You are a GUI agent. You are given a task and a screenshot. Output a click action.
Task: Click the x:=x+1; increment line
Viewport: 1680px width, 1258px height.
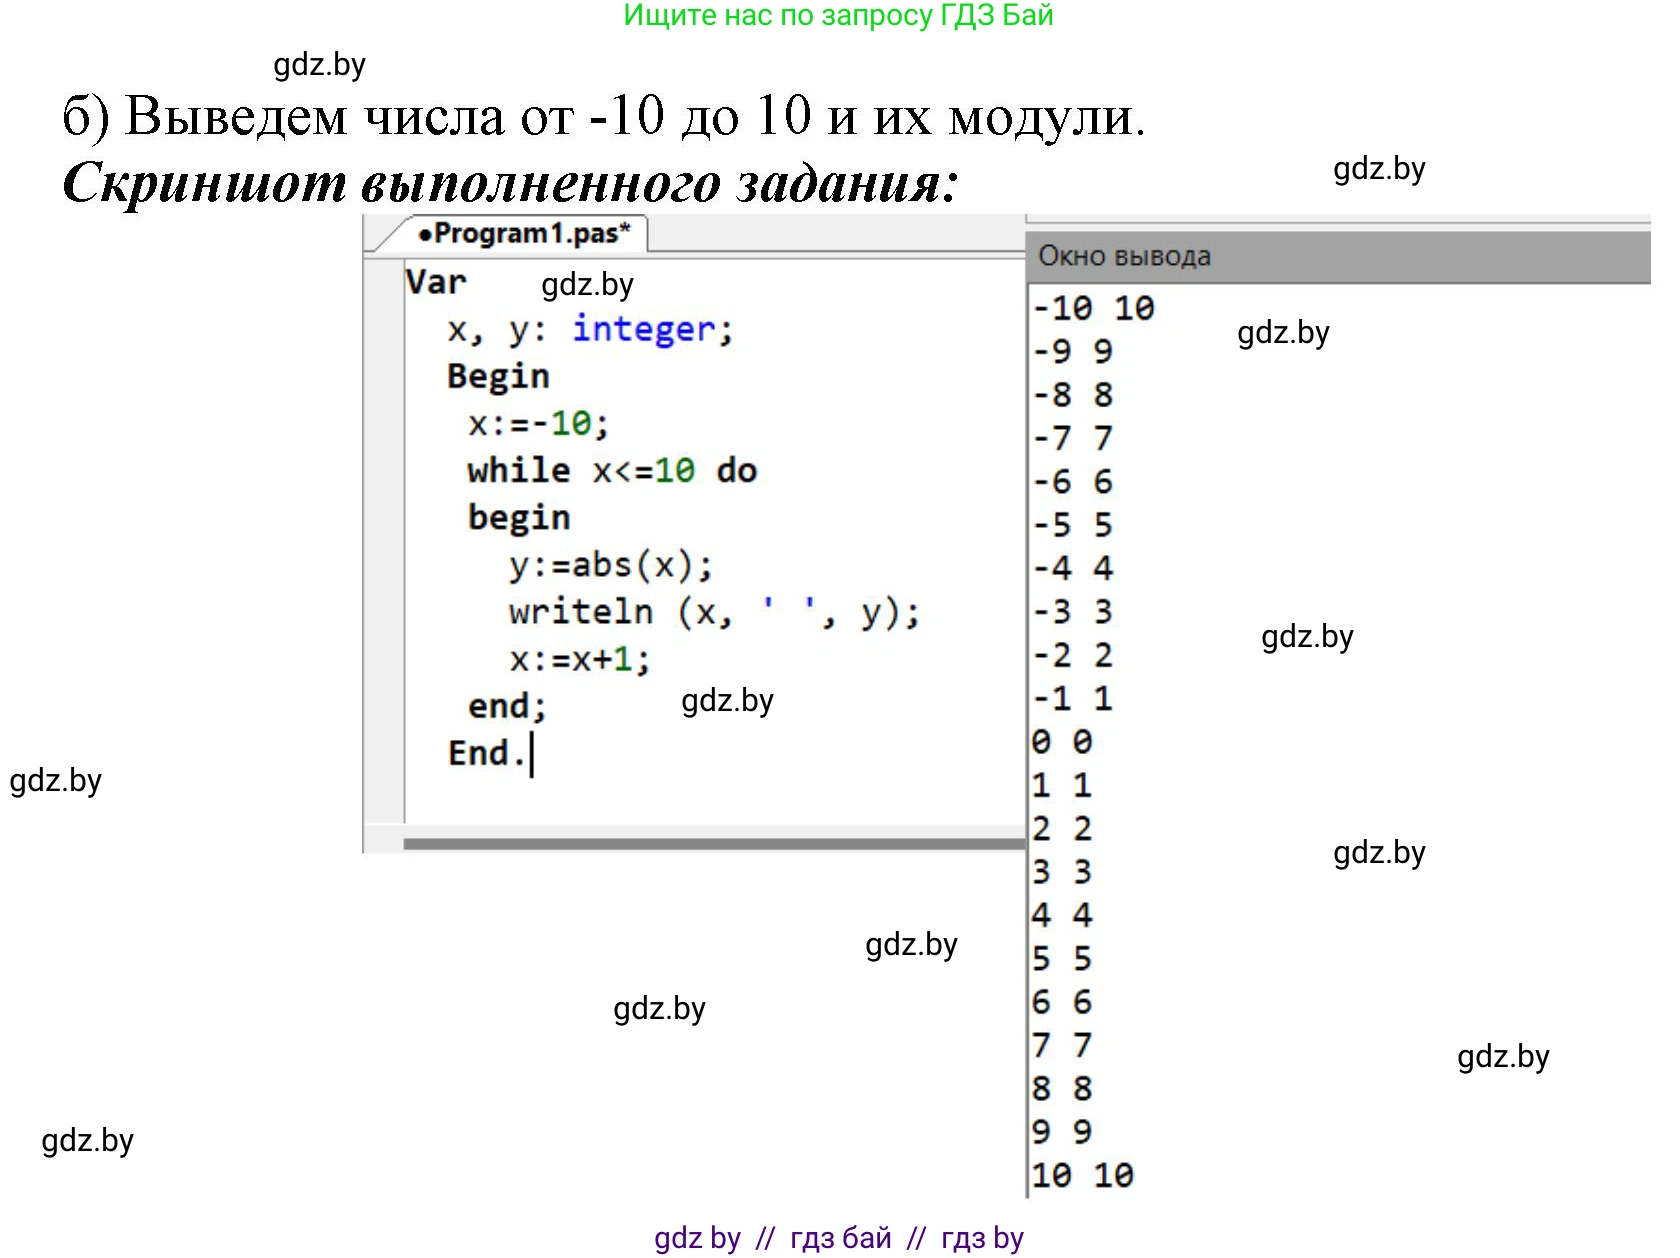579,660
